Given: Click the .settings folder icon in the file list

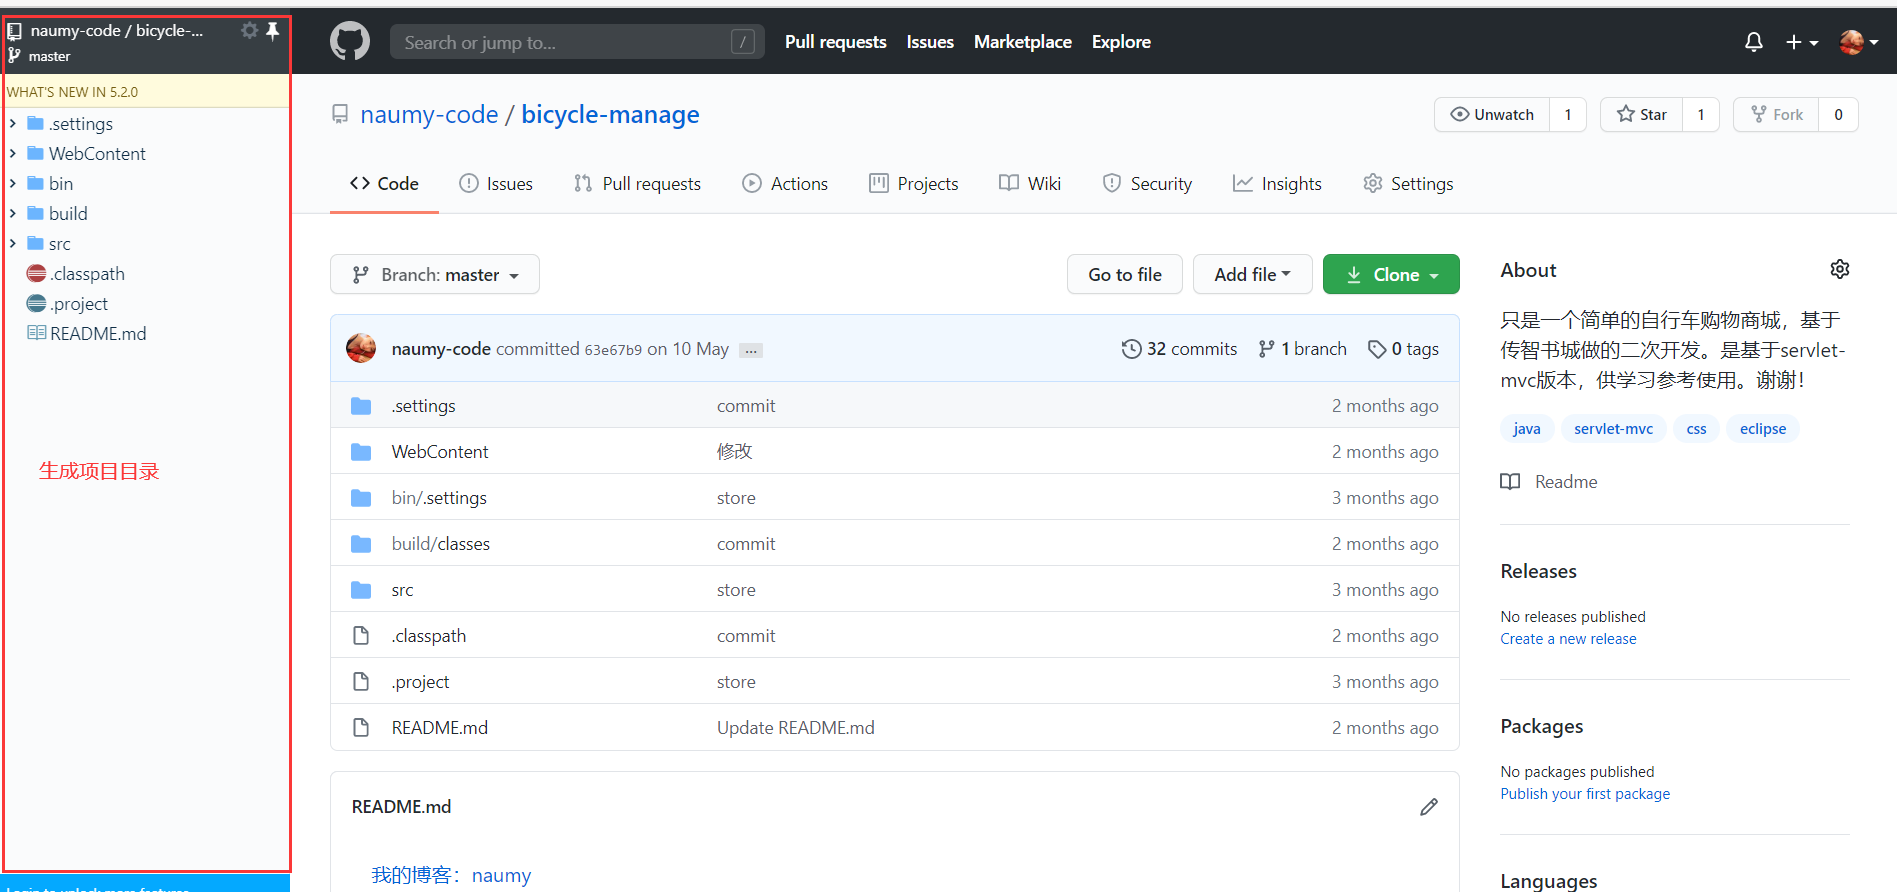Looking at the screenshot, I should click(x=361, y=406).
